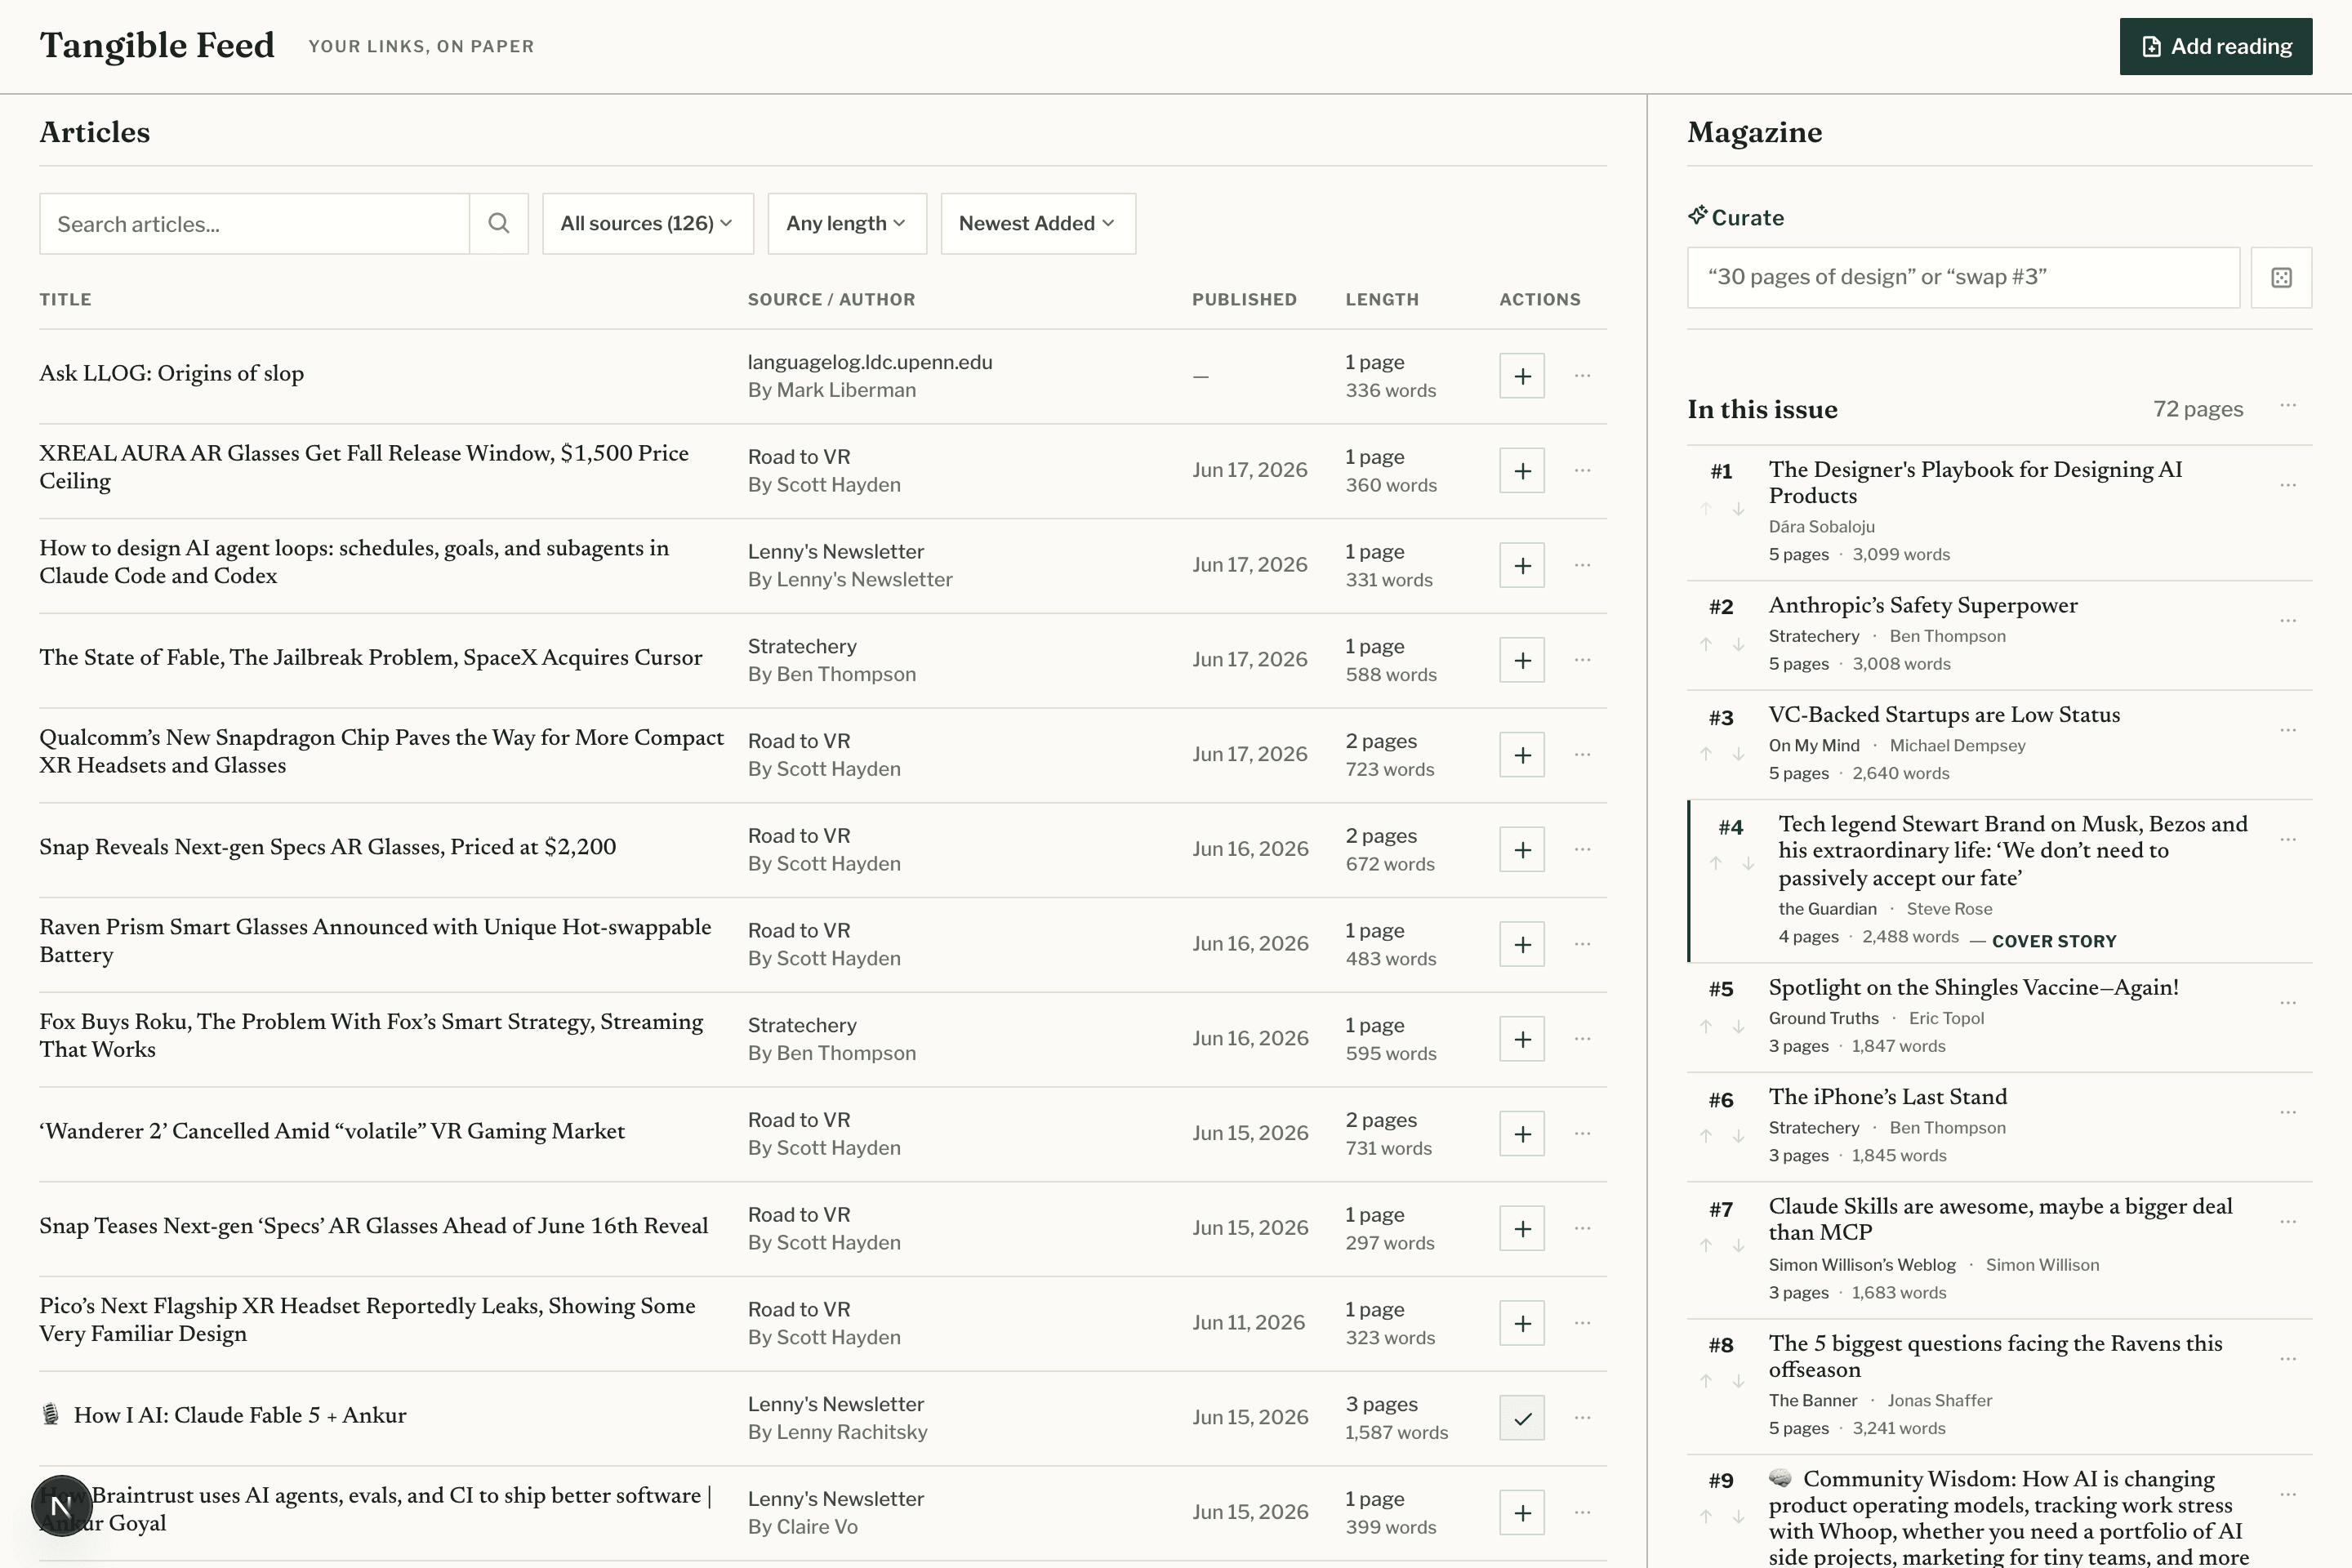
Task: Add the 'Fox Buys Roku' article
Action: coord(1522,1039)
